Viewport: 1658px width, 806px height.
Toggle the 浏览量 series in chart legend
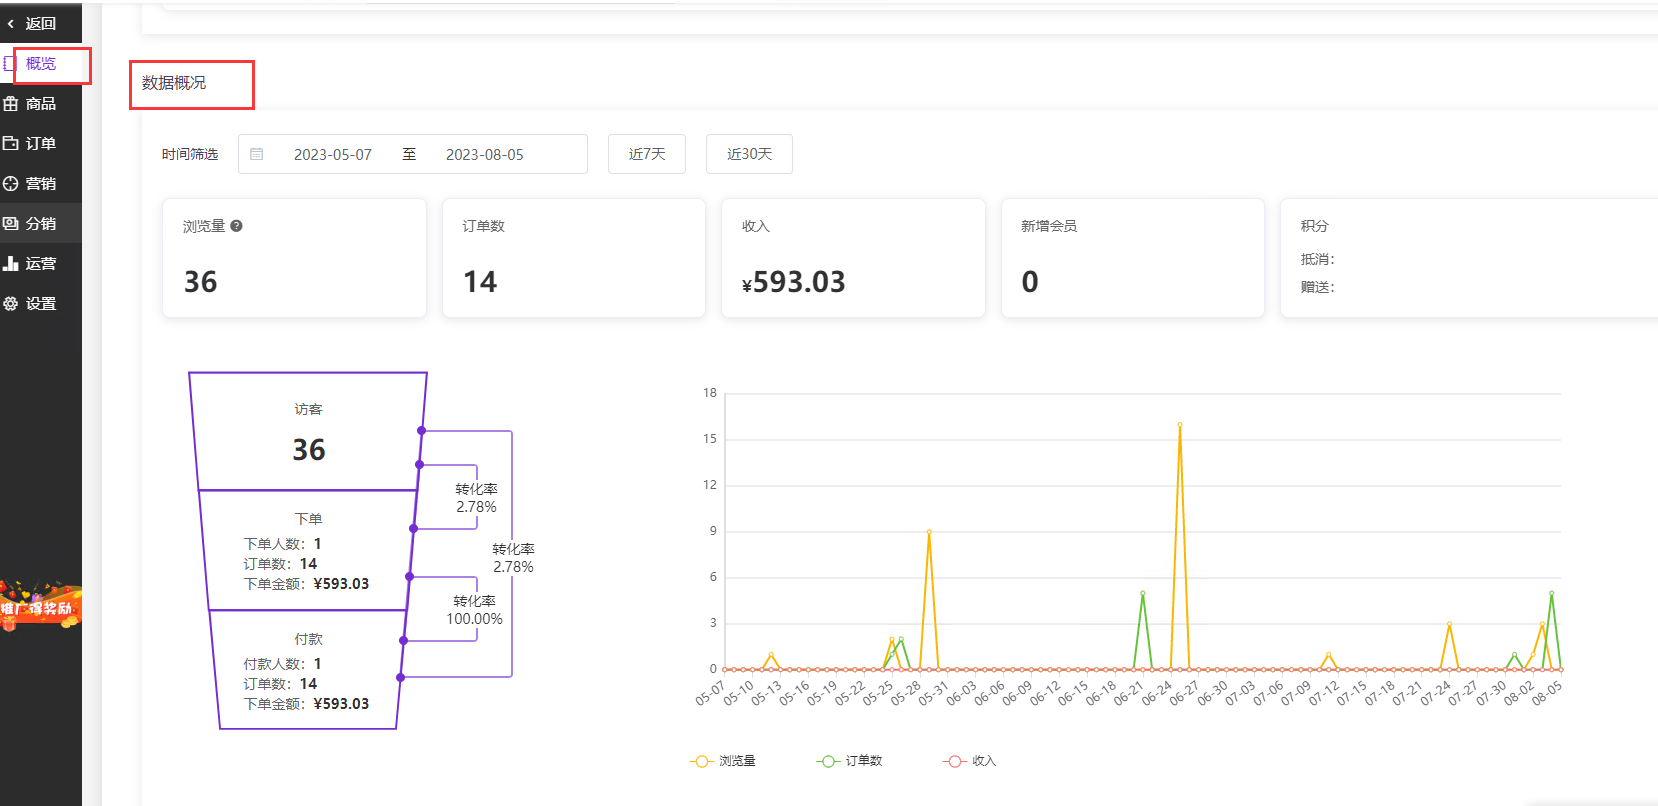tap(723, 761)
